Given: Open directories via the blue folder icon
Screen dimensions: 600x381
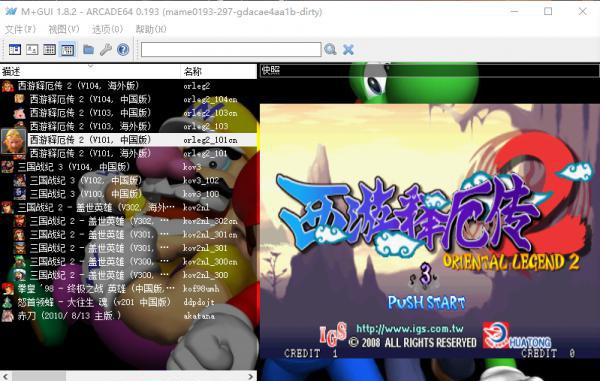Looking at the screenshot, I should tap(89, 49).
